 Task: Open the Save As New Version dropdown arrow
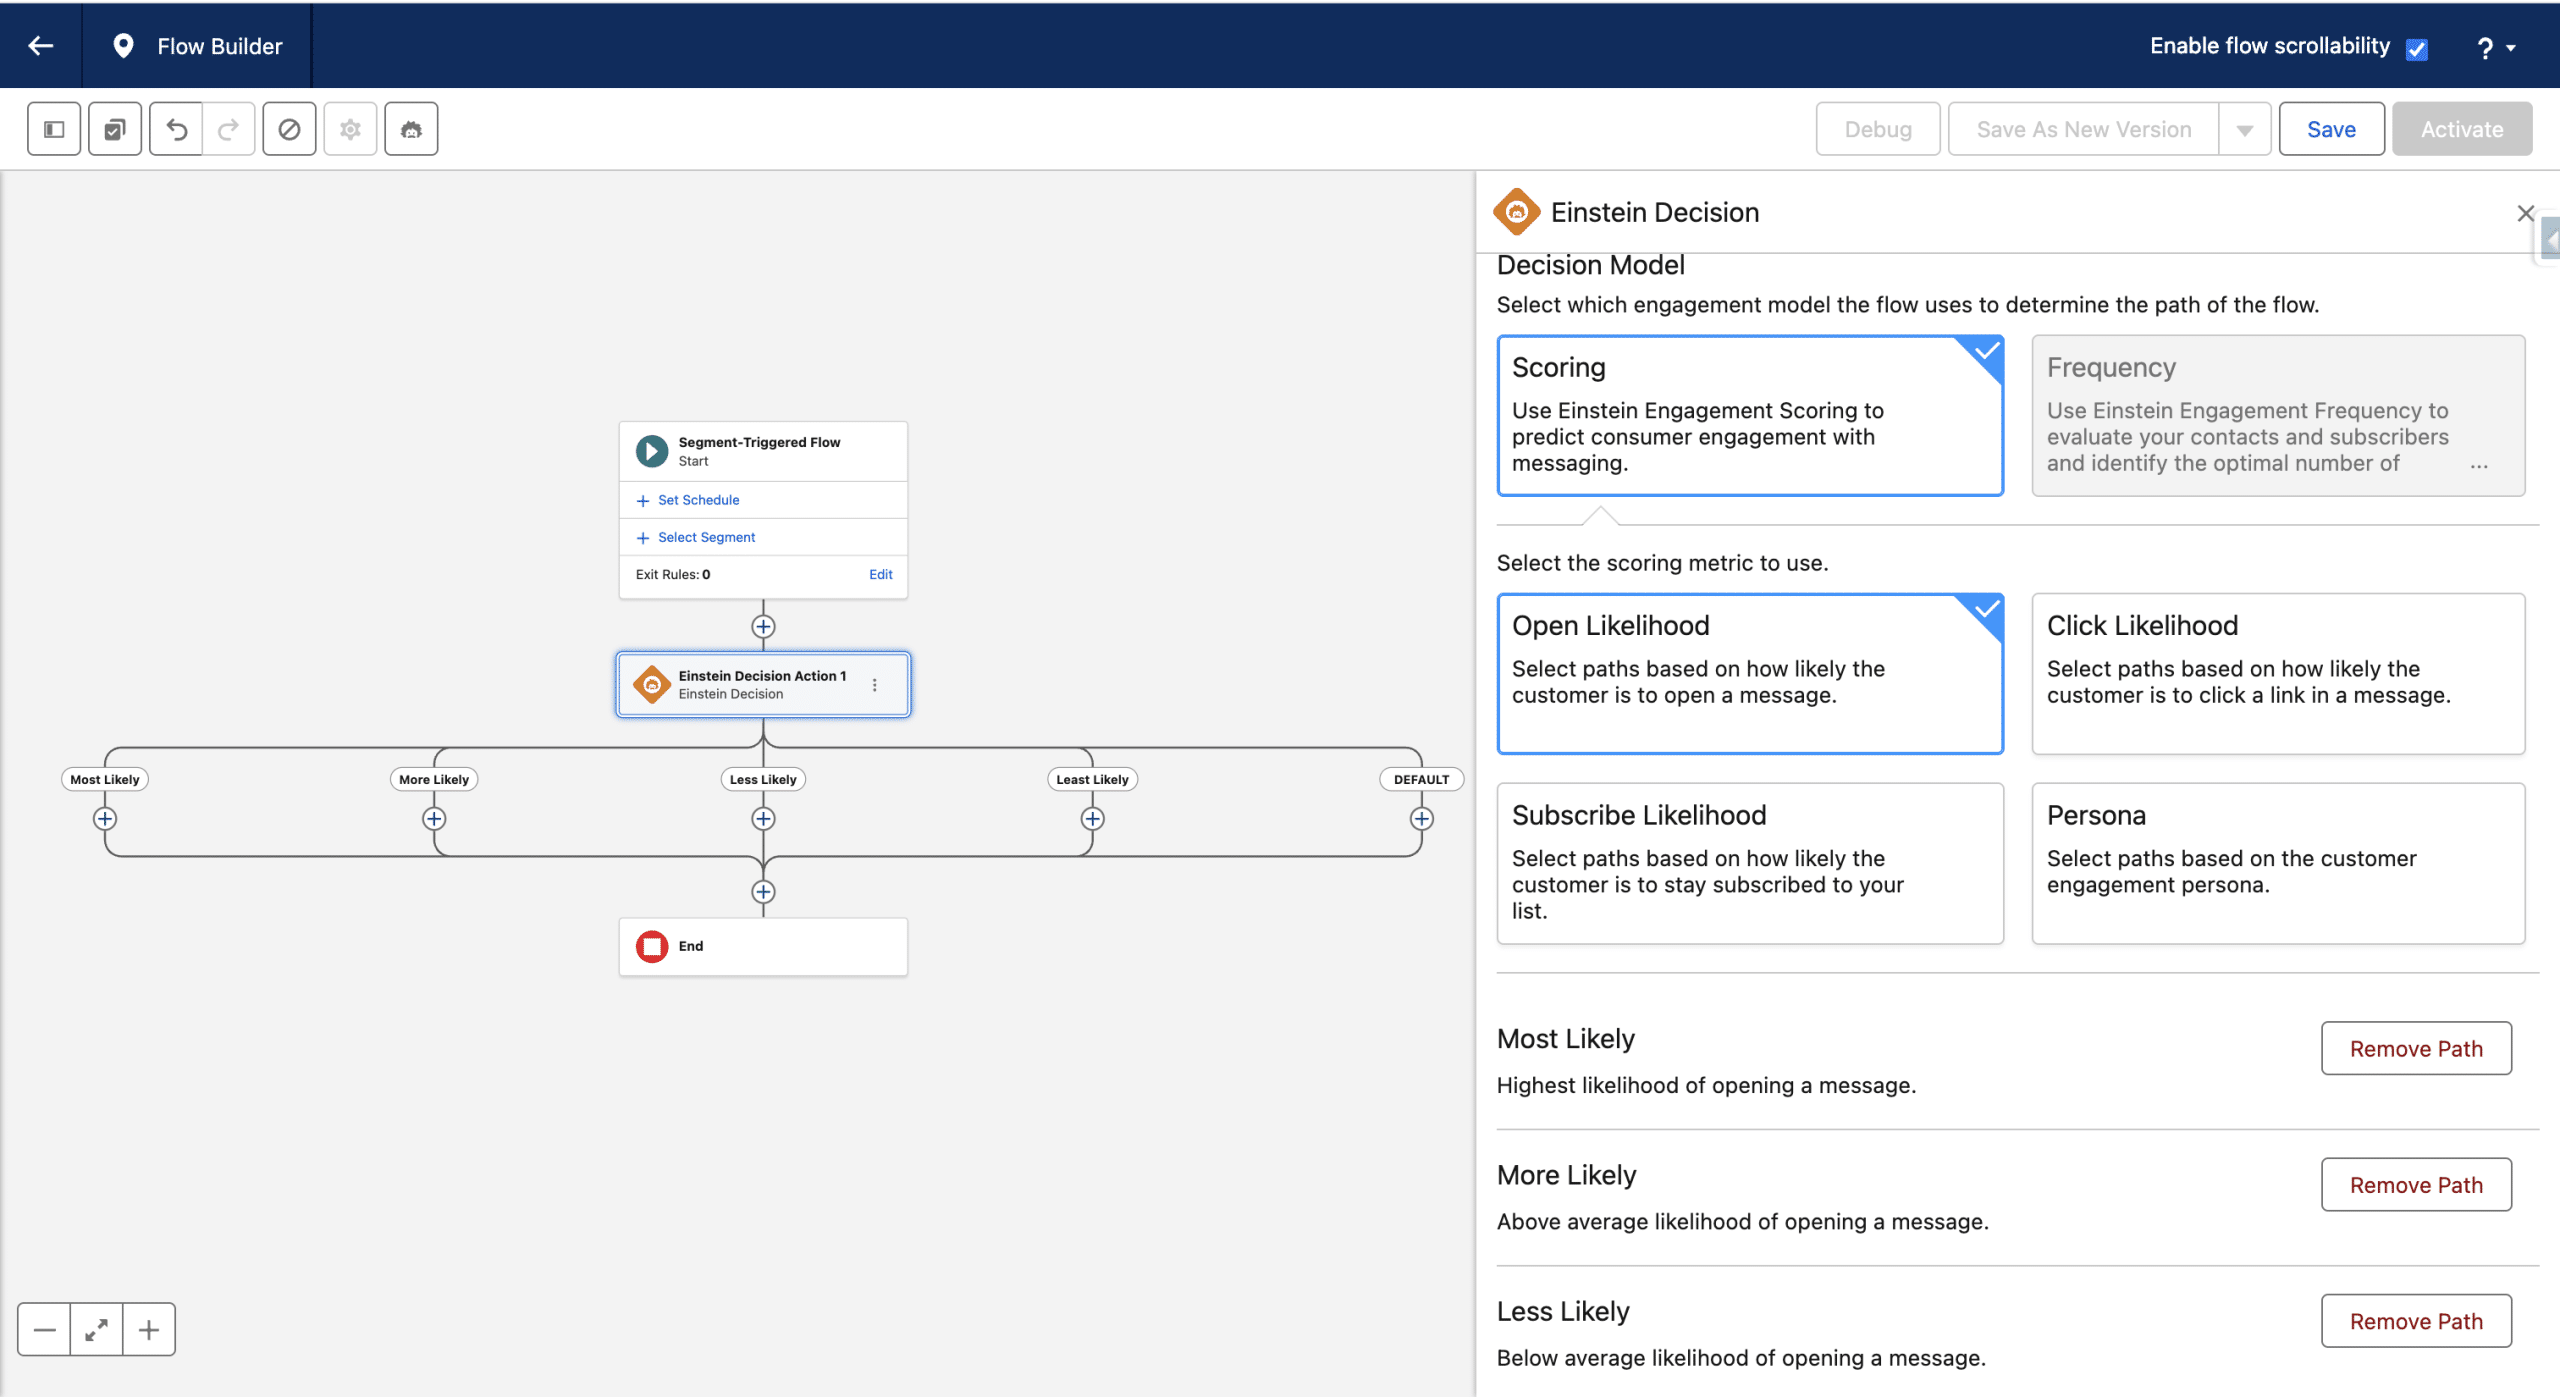click(x=2245, y=130)
